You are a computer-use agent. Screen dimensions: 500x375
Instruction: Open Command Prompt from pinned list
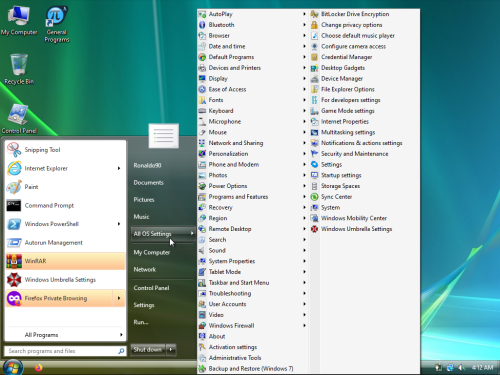(65, 205)
